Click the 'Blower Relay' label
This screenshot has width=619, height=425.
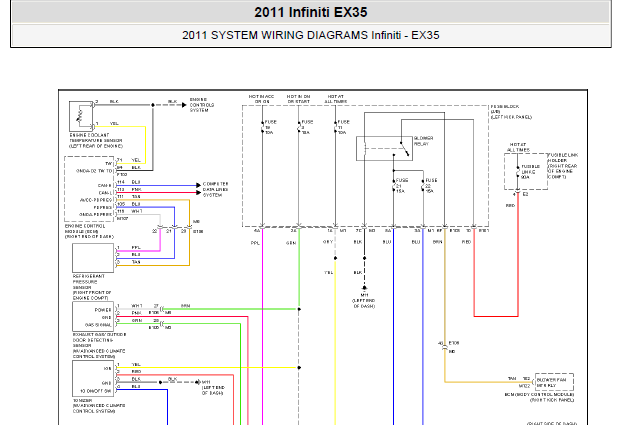[x=423, y=141]
